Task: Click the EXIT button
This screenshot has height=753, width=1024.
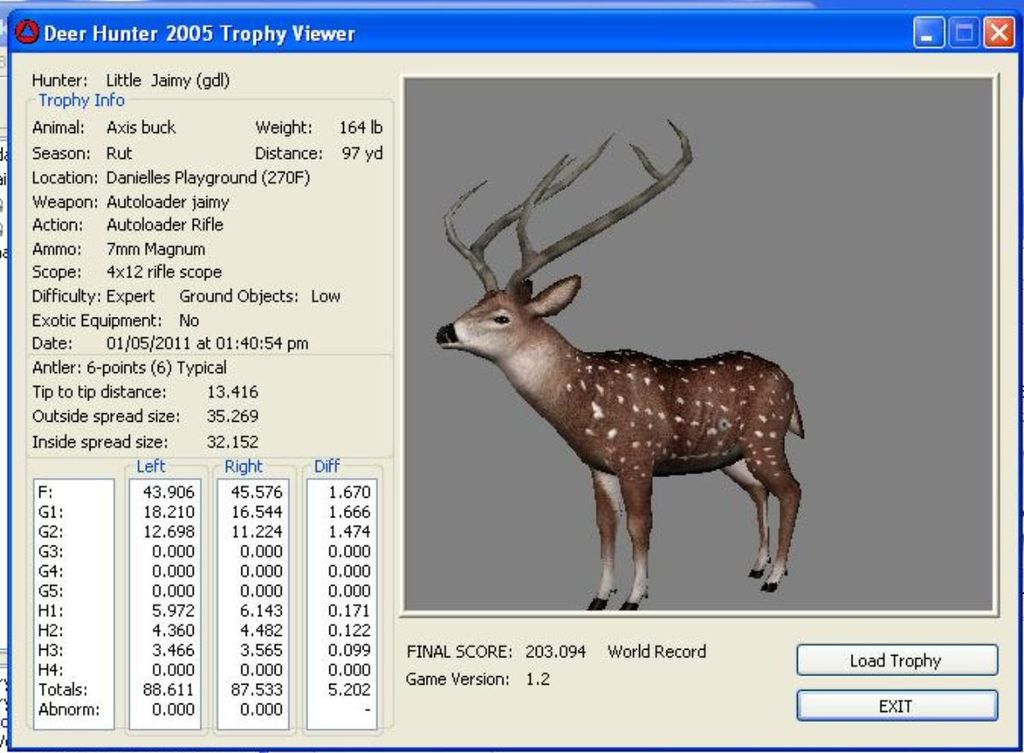Action: pyautogui.click(x=897, y=706)
